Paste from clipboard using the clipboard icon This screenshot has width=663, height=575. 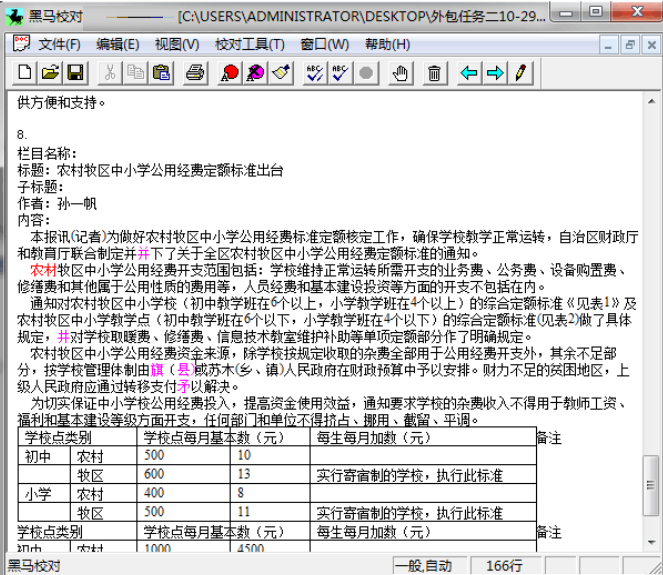[x=161, y=73]
